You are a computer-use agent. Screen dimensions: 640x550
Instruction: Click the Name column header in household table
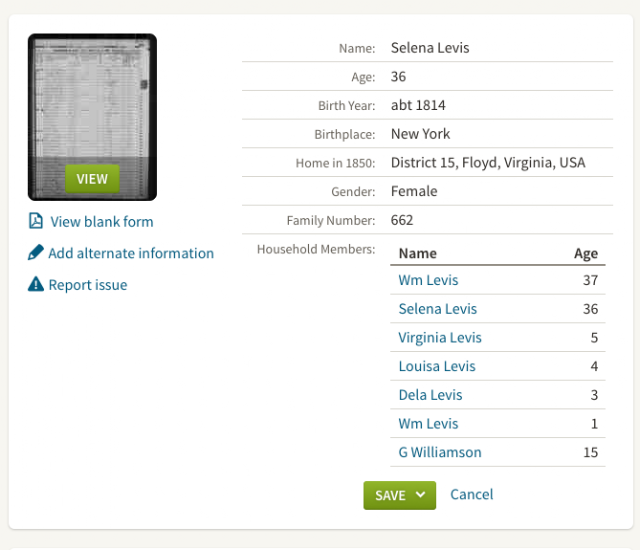418,253
